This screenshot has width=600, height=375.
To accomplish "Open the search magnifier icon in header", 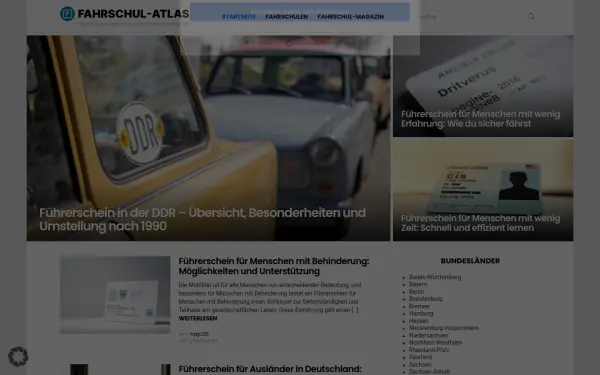I will pos(531,16).
